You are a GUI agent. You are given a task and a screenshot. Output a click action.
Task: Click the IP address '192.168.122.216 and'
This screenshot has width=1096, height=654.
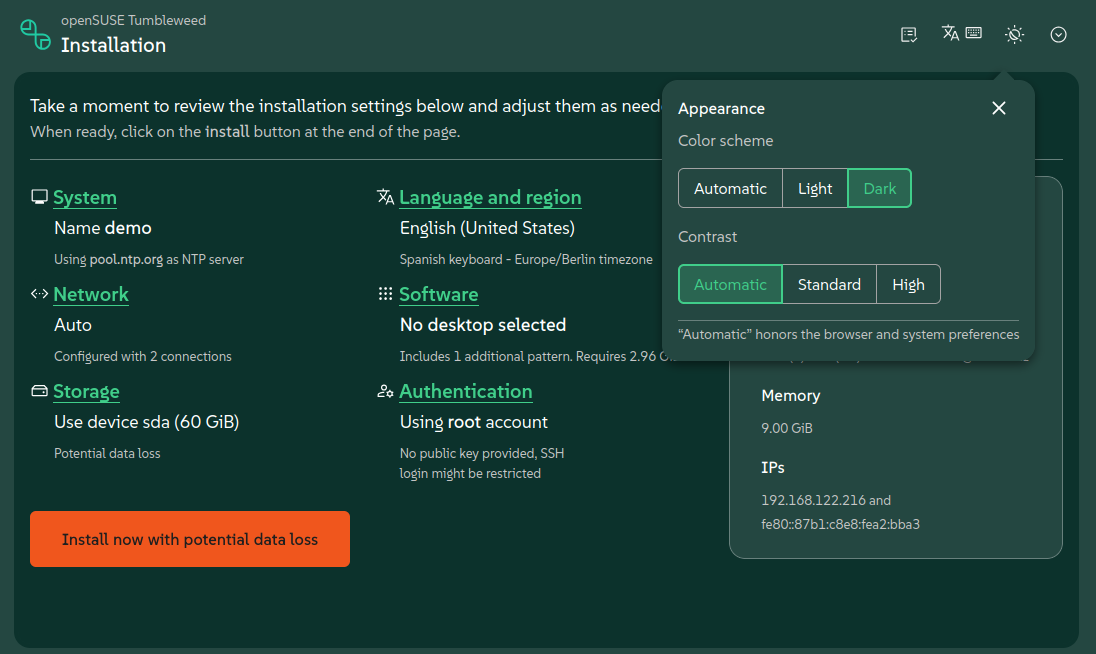(x=826, y=500)
